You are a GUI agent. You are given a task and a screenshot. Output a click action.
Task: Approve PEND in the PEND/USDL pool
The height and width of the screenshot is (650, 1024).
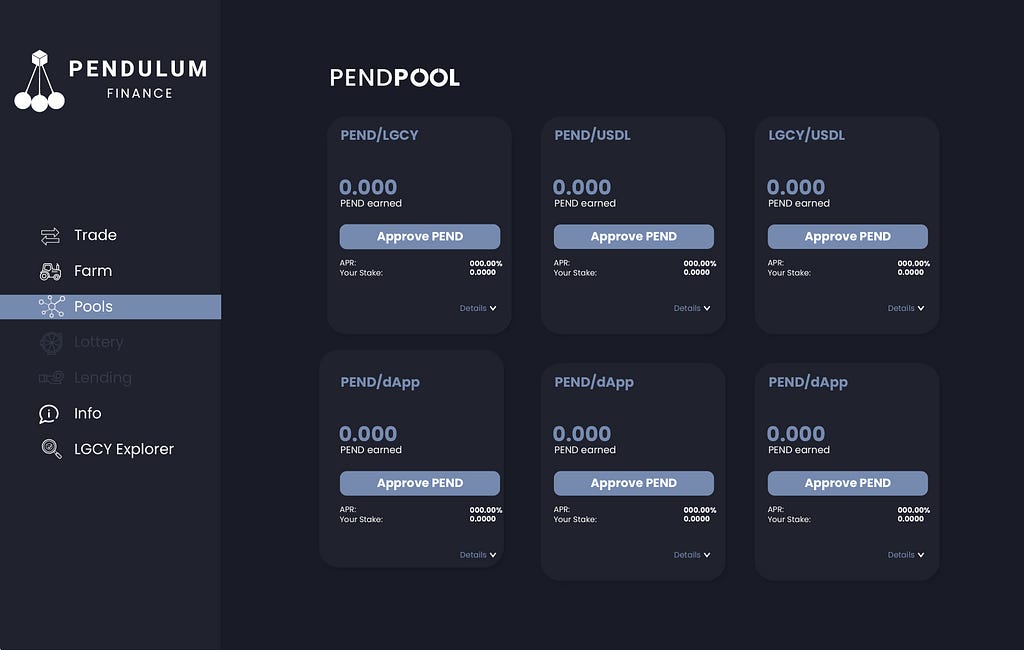tap(633, 236)
